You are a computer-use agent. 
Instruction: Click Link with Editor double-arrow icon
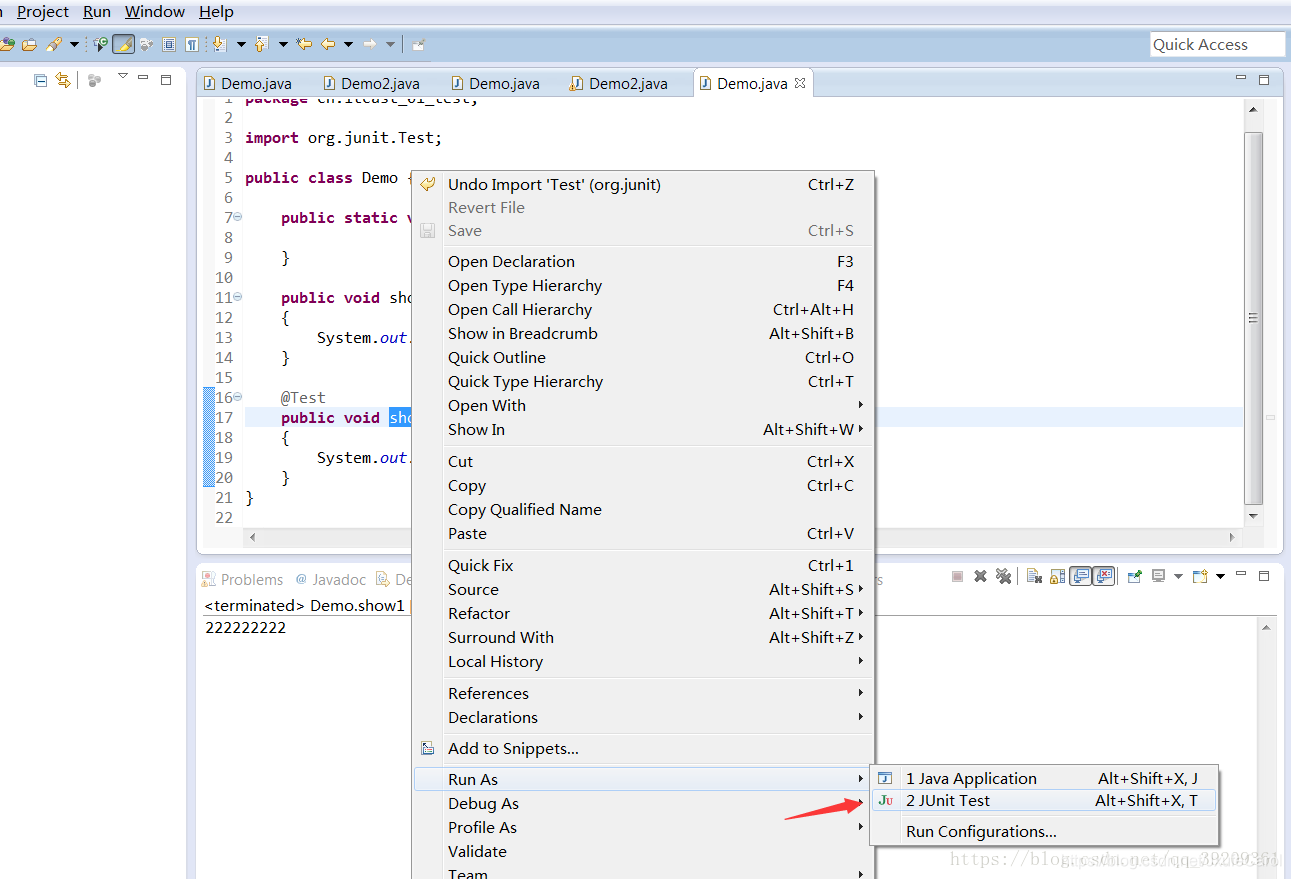[63, 80]
